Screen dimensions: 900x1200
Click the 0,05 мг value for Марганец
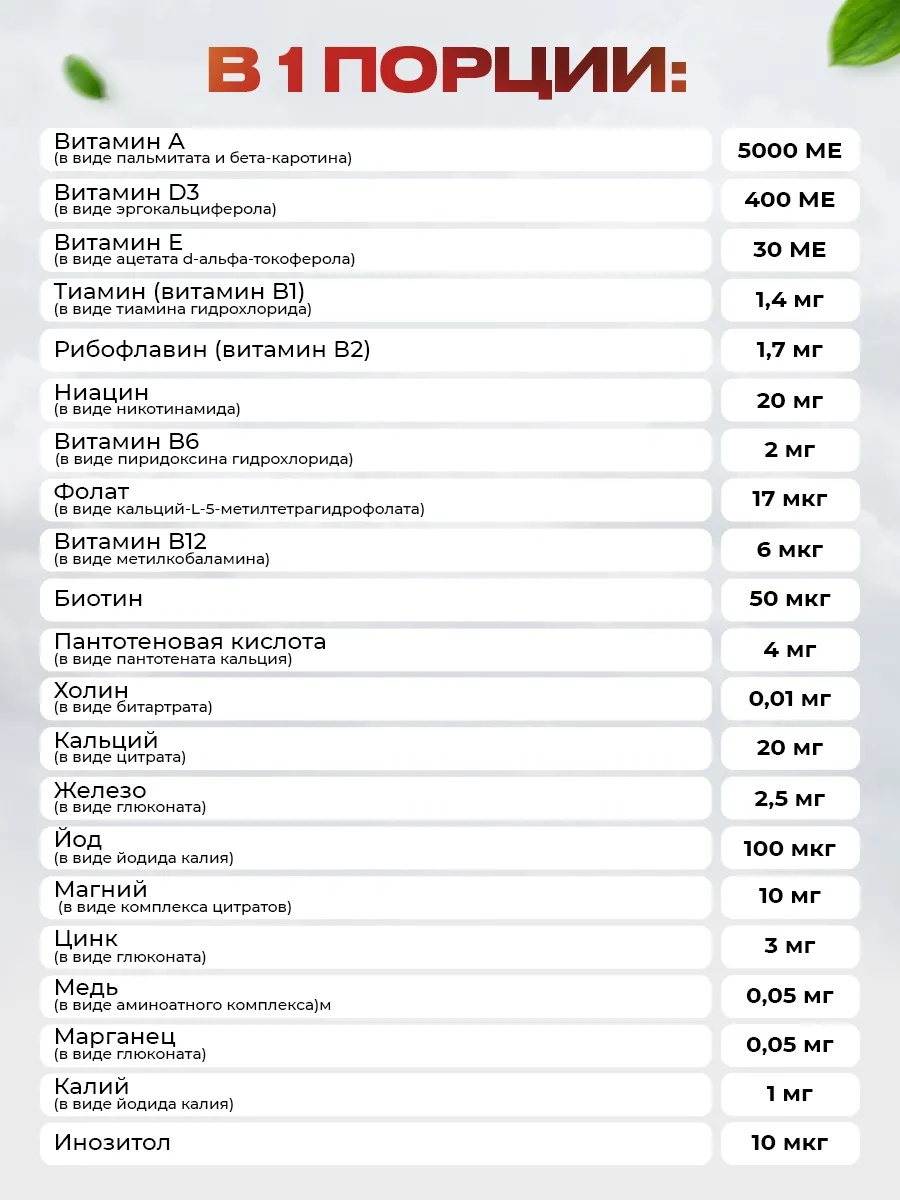pos(790,1045)
